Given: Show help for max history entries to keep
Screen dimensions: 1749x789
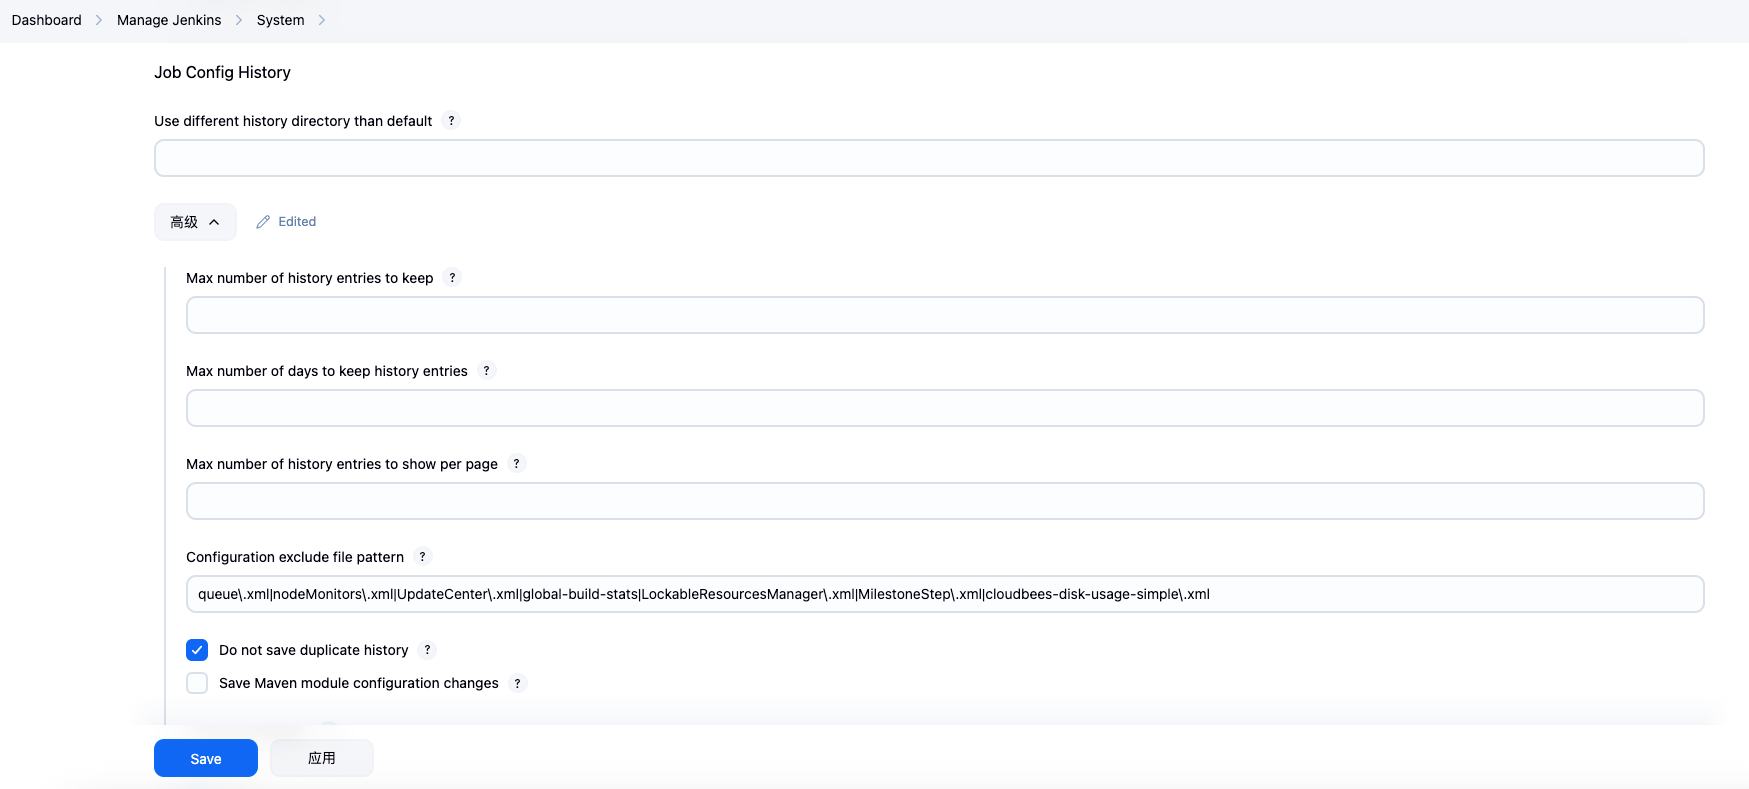Looking at the screenshot, I should [452, 278].
